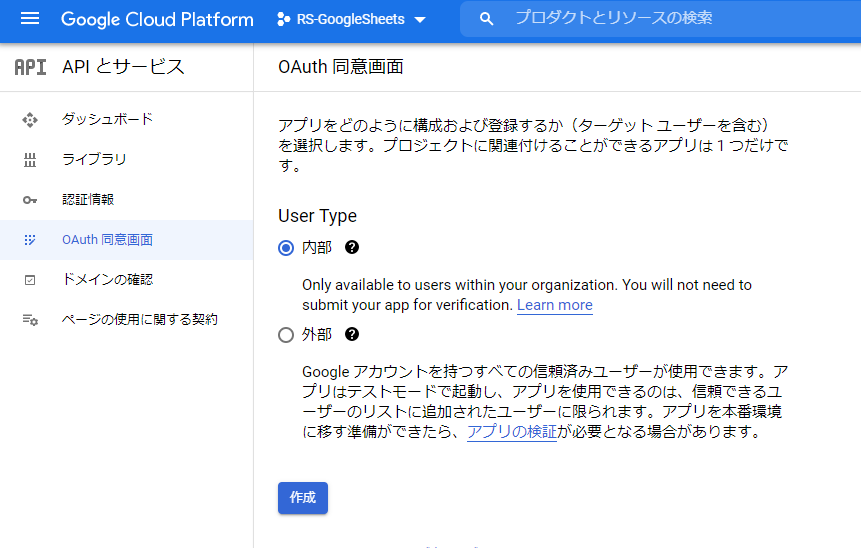Open the ドメインの確認 menu item

[x=126, y=279]
